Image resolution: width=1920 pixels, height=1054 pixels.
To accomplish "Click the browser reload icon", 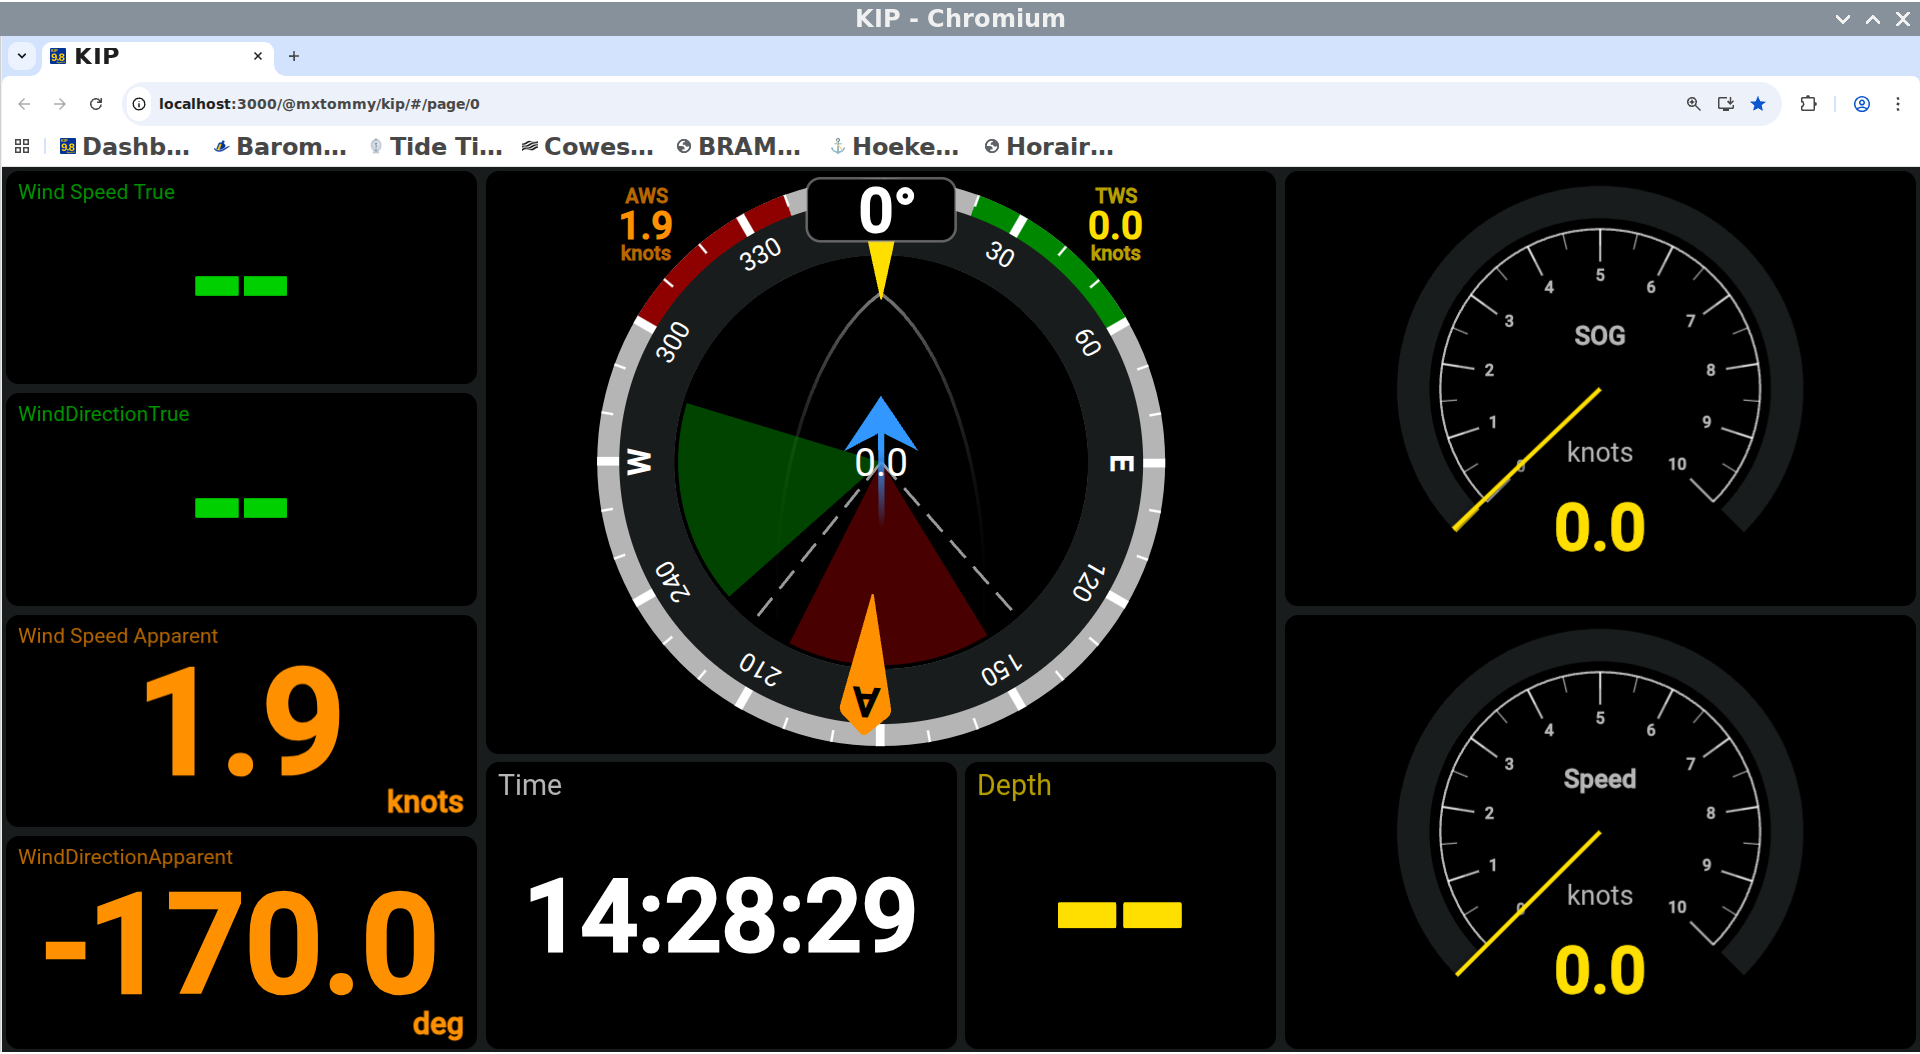I will (96, 104).
